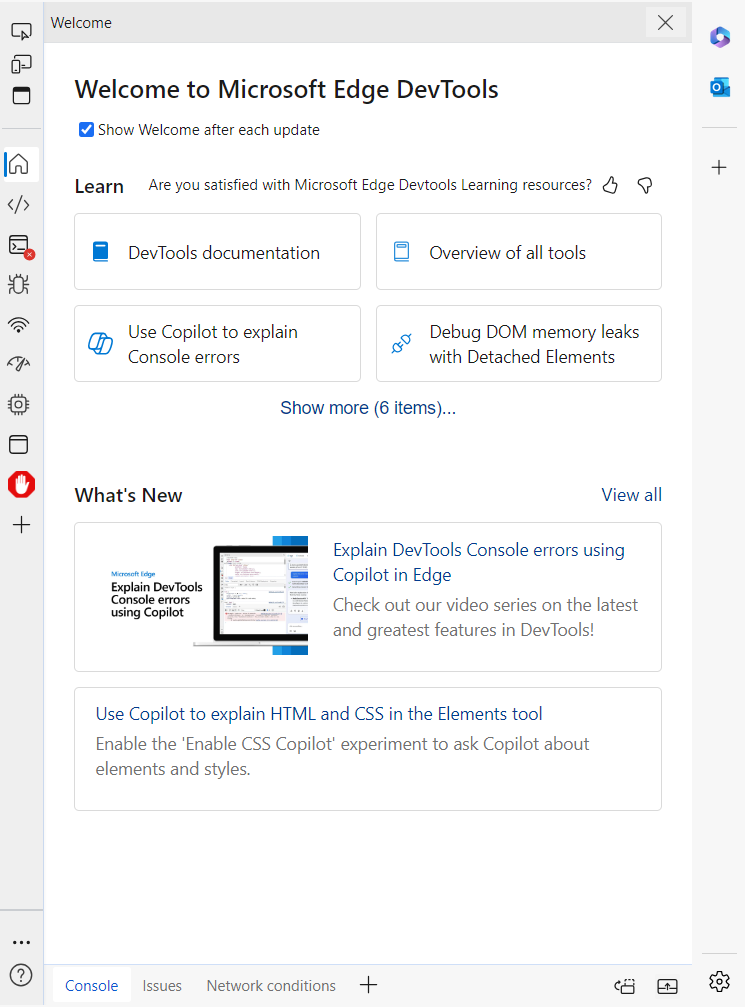Open Explain DevTools Console errors article link
Image resolution: width=745 pixels, height=1007 pixels.
pos(478,562)
